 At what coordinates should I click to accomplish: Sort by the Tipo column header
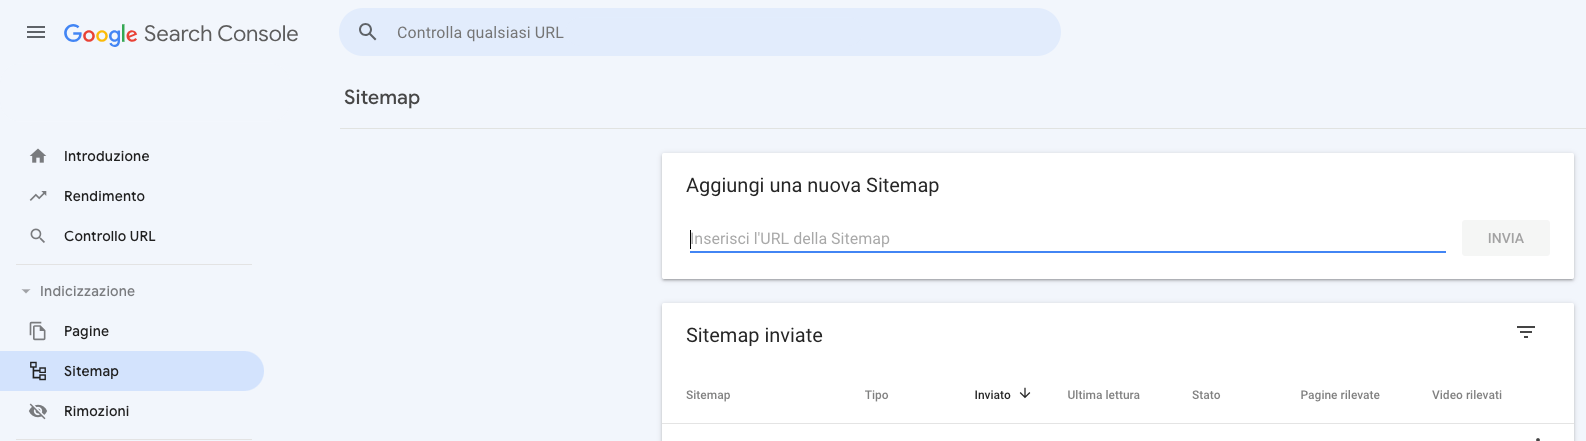pyautogui.click(x=876, y=395)
